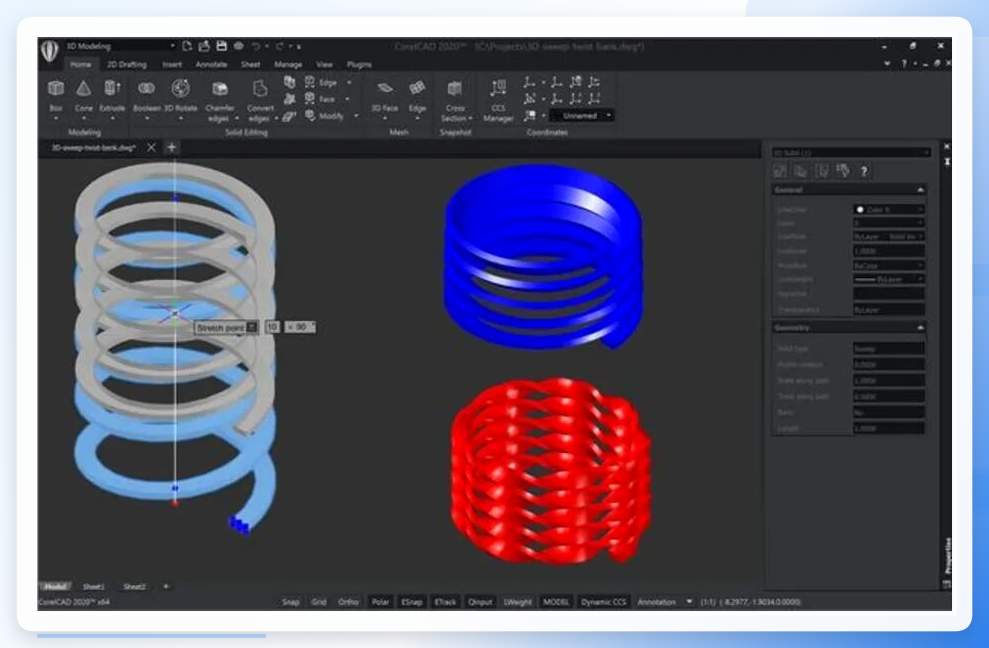
Task: Collapse the General properties section
Action: click(x=920, y=190)
